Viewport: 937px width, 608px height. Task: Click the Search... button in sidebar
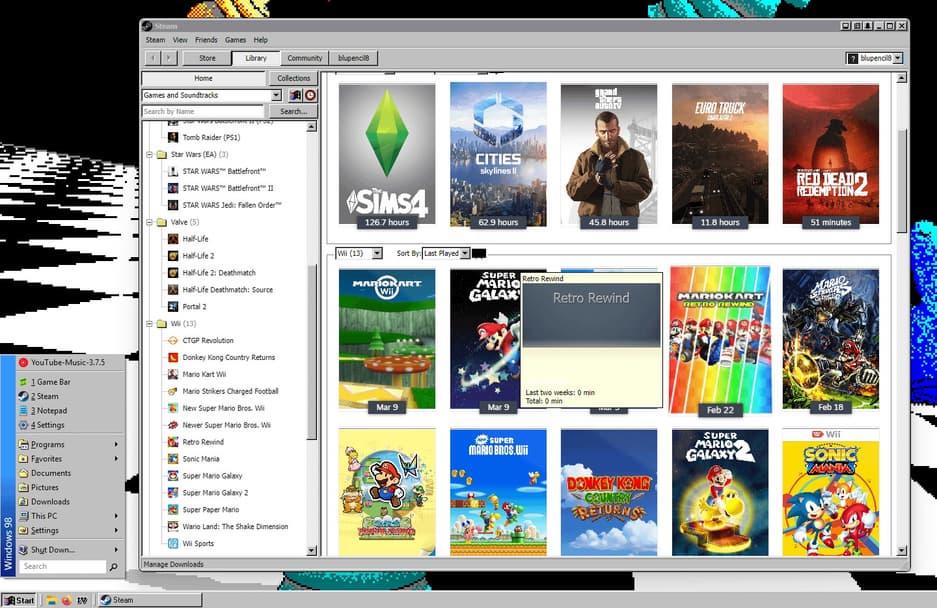tap(293, 111)
